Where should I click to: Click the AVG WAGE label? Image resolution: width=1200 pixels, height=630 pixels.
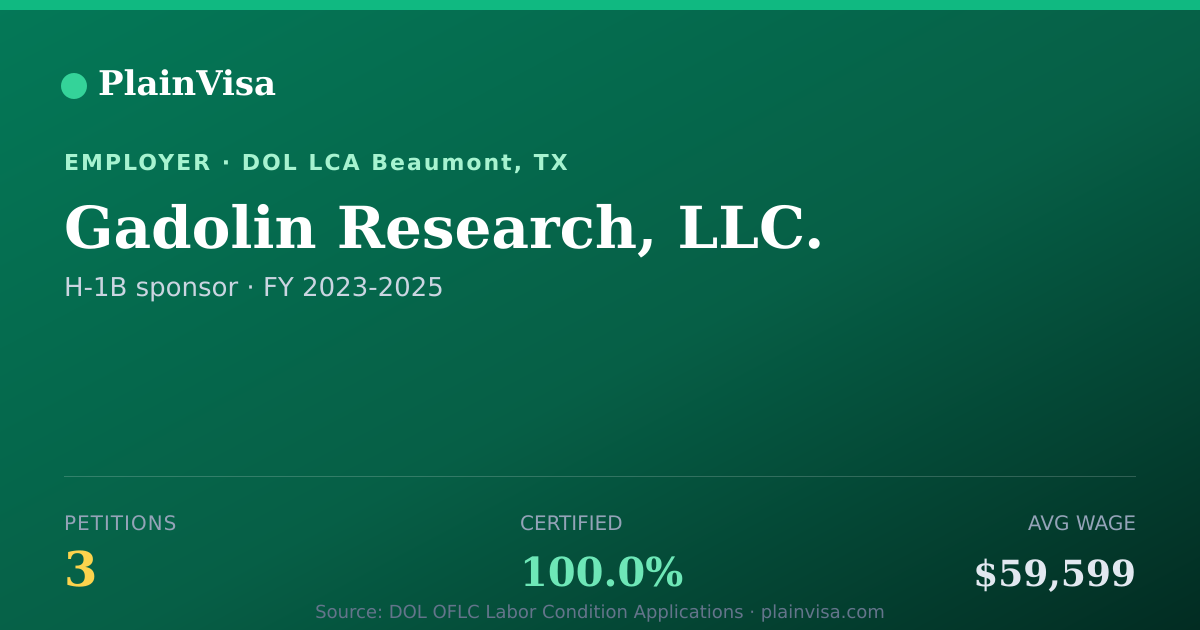pyautogui.click(x=1082, y=524)
